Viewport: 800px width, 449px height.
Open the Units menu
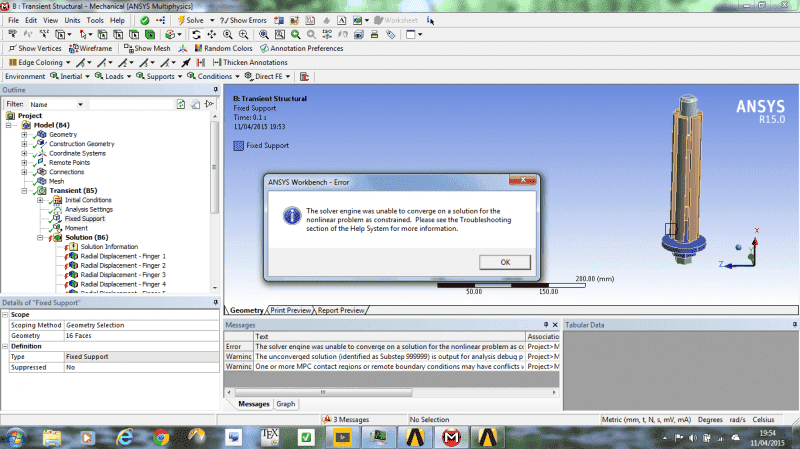(x=73, y=20)
